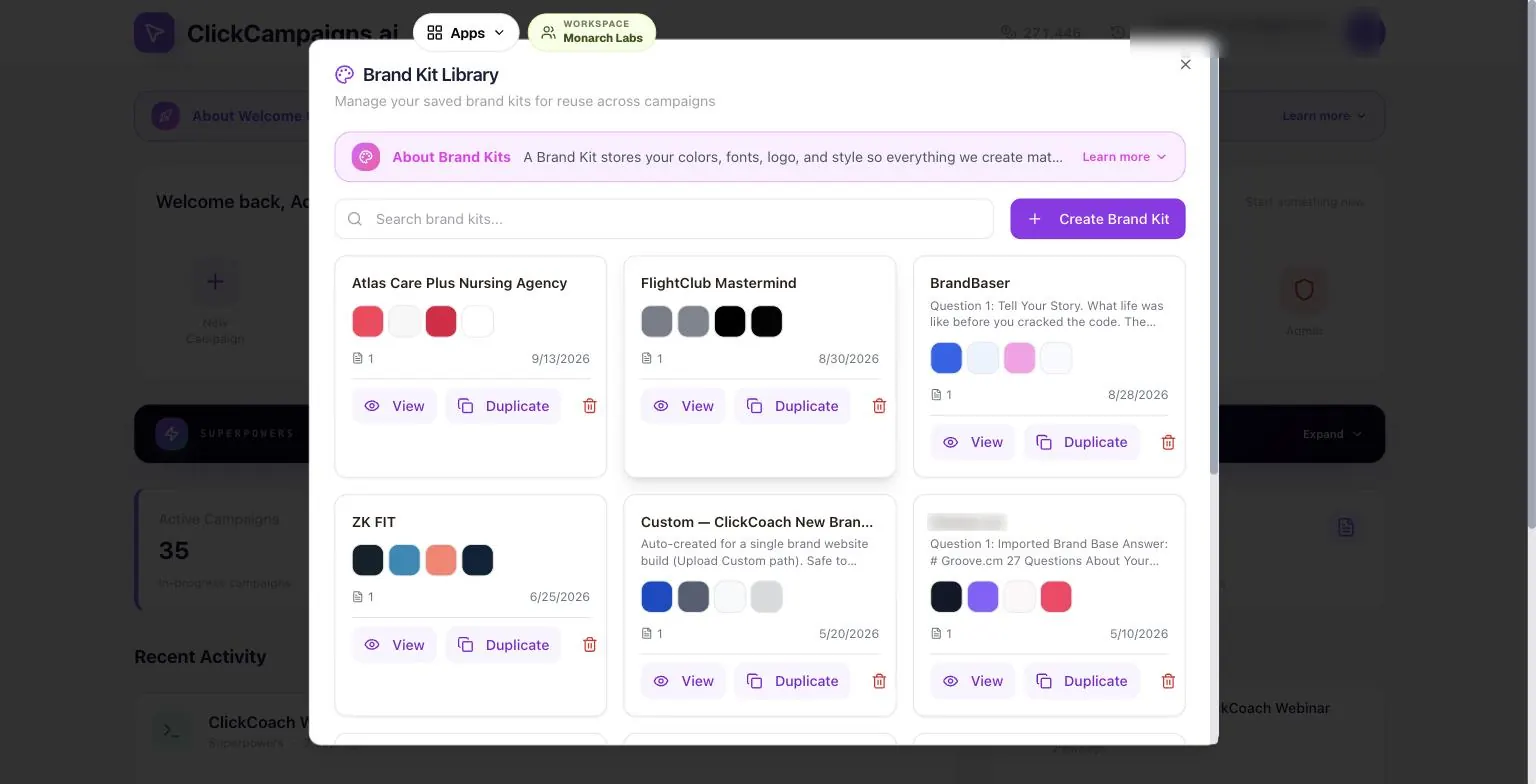This screenshot has width=1536, height=784.
Task: Delete the ZK FIT brand kit
Action: click(590, 645)
